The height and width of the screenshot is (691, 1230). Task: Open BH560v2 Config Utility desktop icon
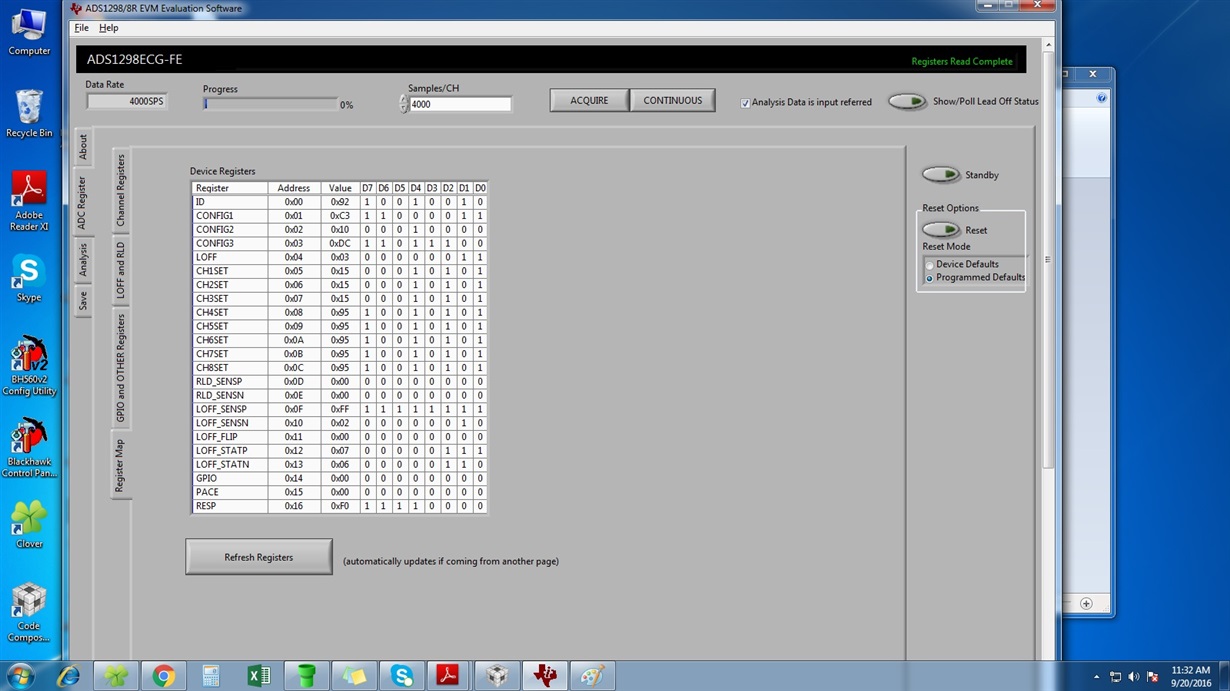point(29,366)
